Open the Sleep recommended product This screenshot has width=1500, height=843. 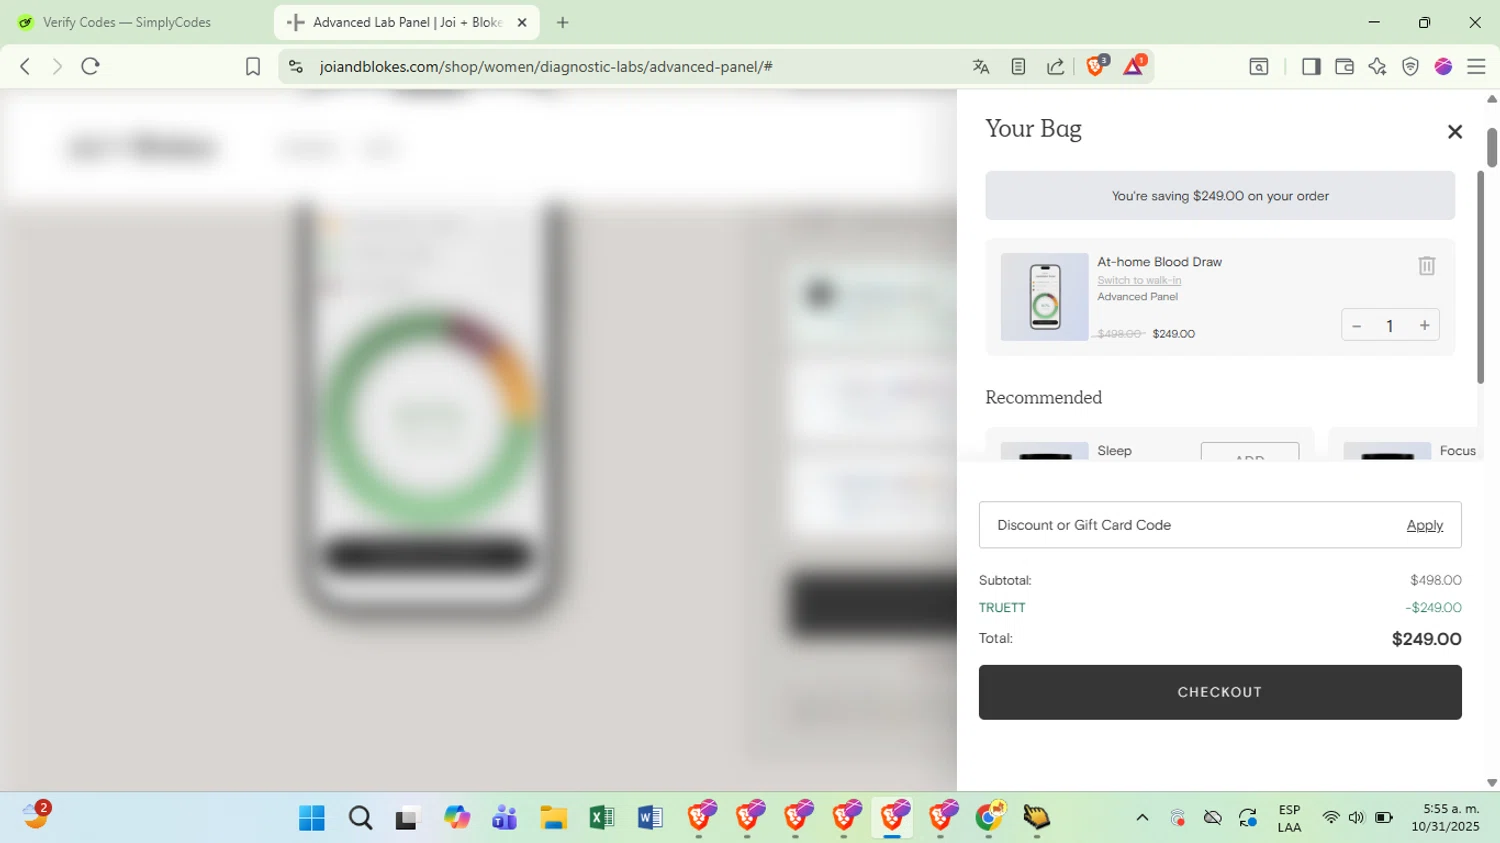(1114, 451)
